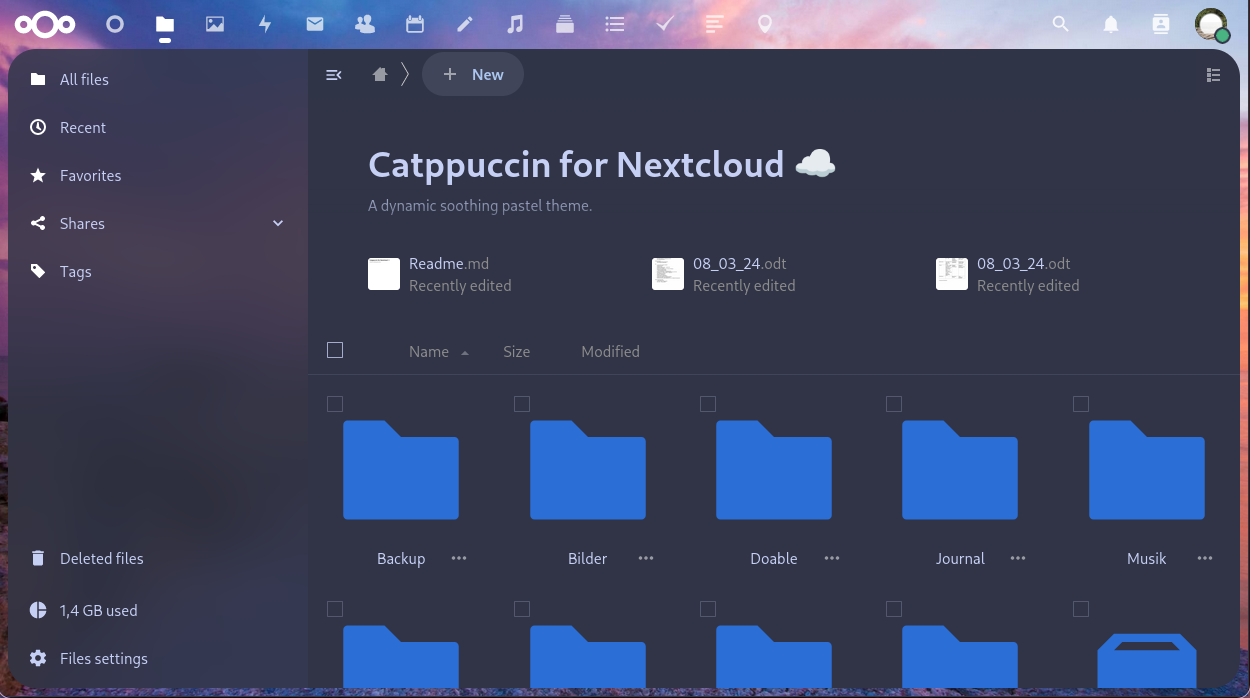Check the Musik folder checkbox
The image size is (1250, 698).
(1081, 404)
